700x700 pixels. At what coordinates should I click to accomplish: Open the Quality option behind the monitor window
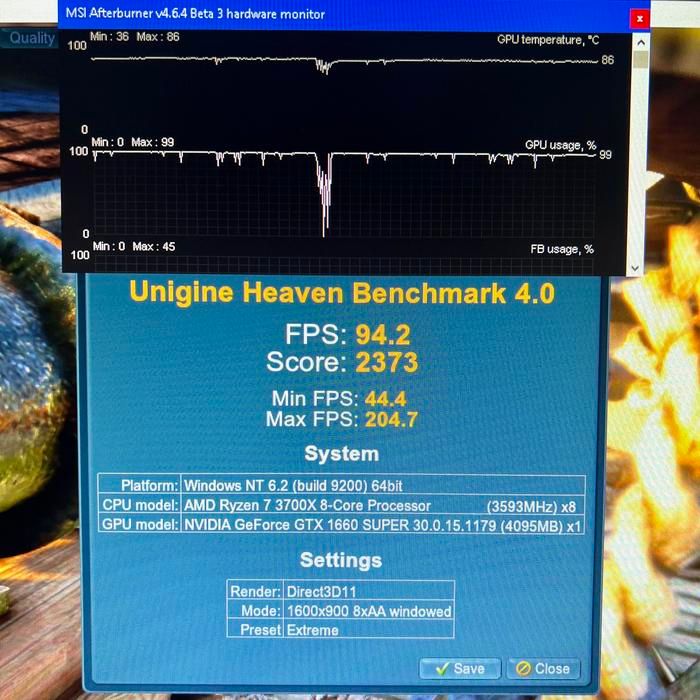click(x=32, y=38)
